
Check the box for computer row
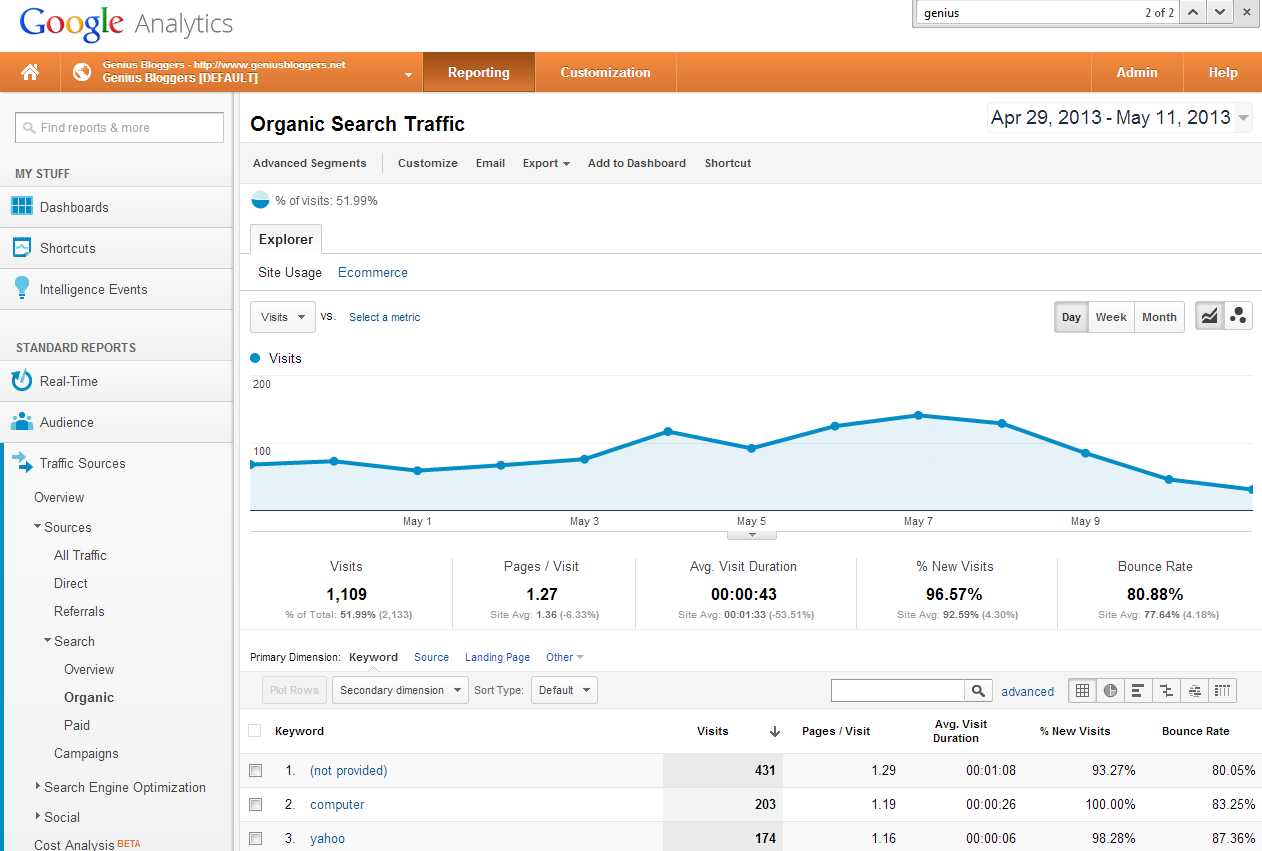tap(256, 805)
